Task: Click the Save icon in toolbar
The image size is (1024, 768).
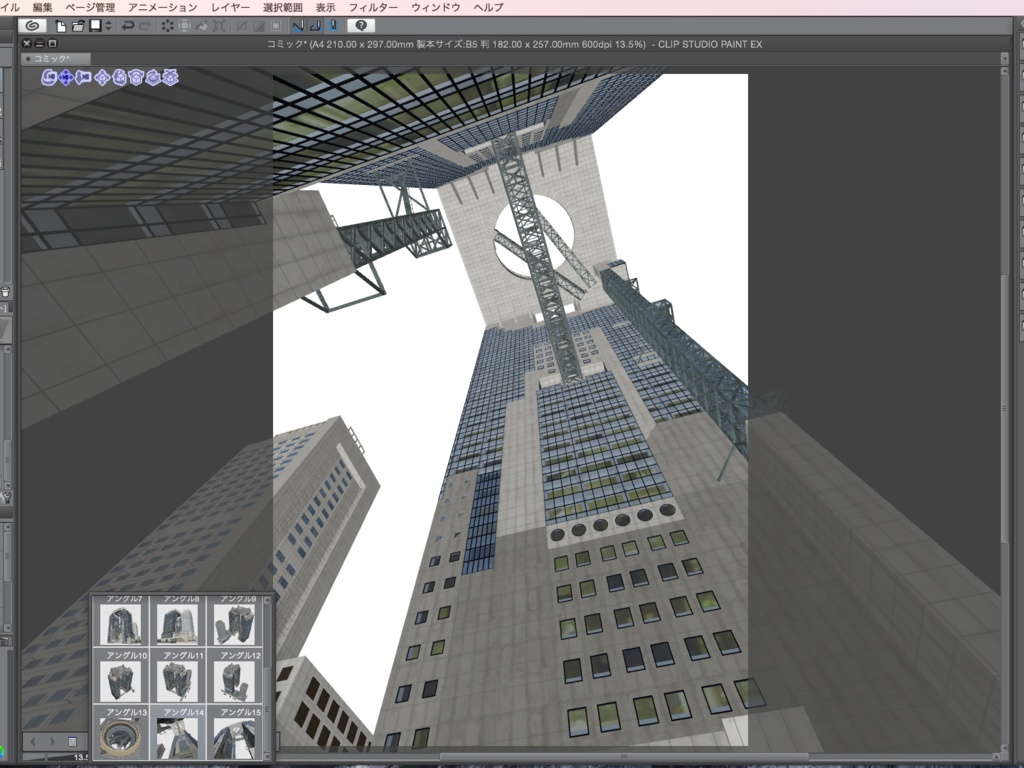Action: [95, 25]
